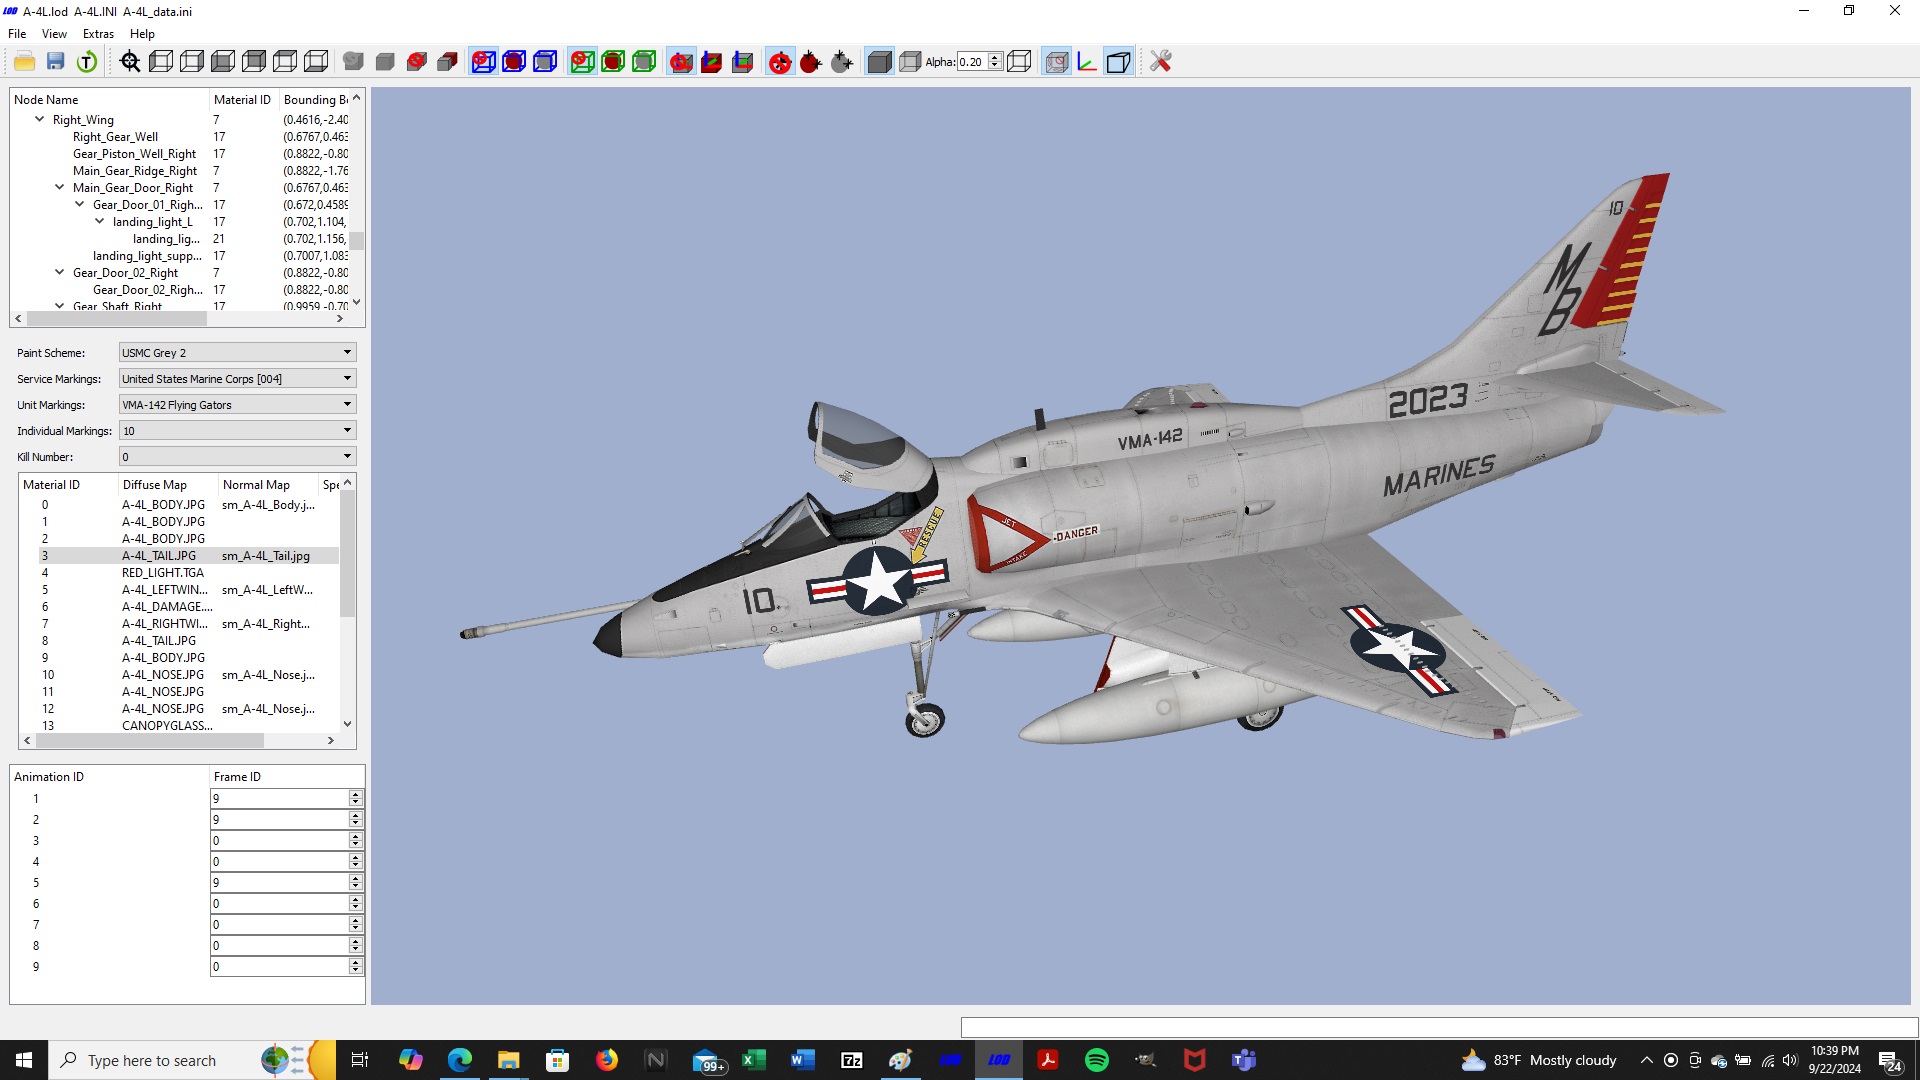This screenshot has width=1920, height=1080.
Task: Click the Normal Map column header
Action: (x=268, y=485)
